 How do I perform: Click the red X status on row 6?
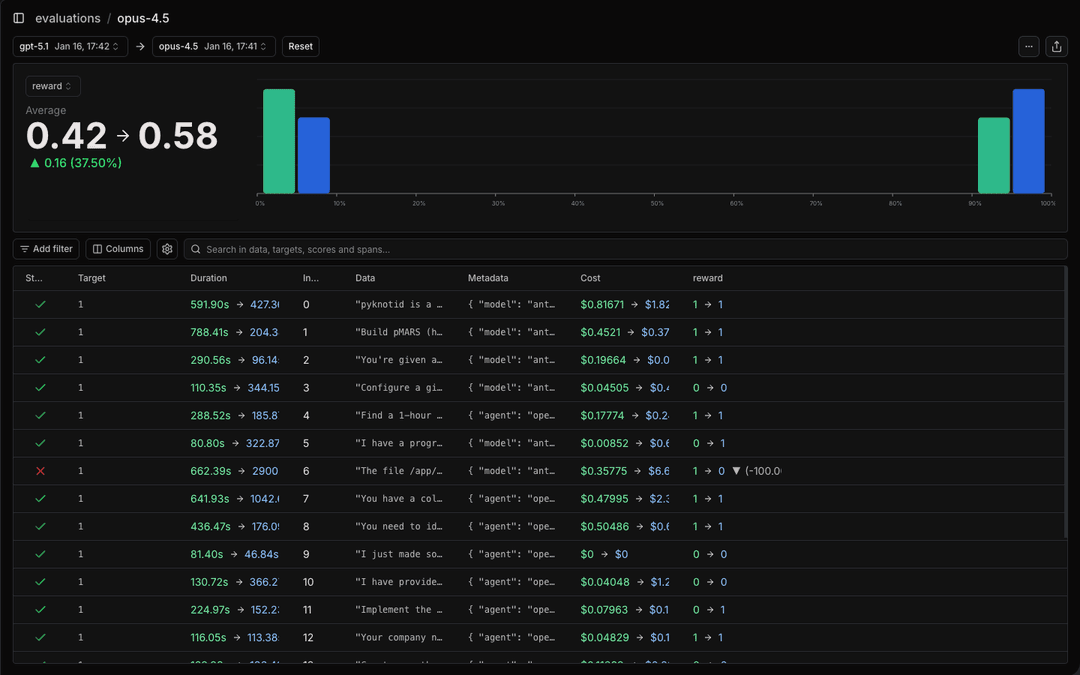pos(40,470)
